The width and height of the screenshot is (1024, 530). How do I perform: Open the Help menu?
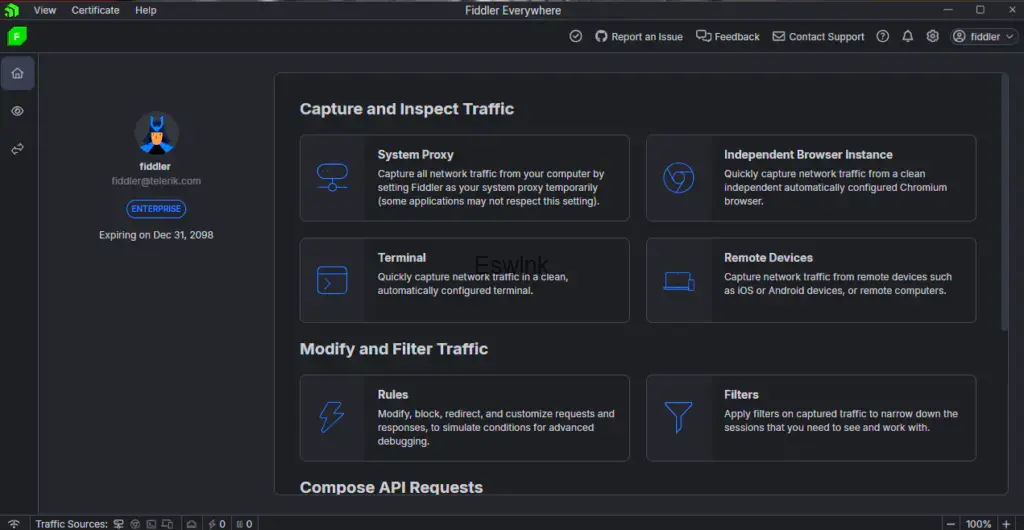(x=146, y=10)
